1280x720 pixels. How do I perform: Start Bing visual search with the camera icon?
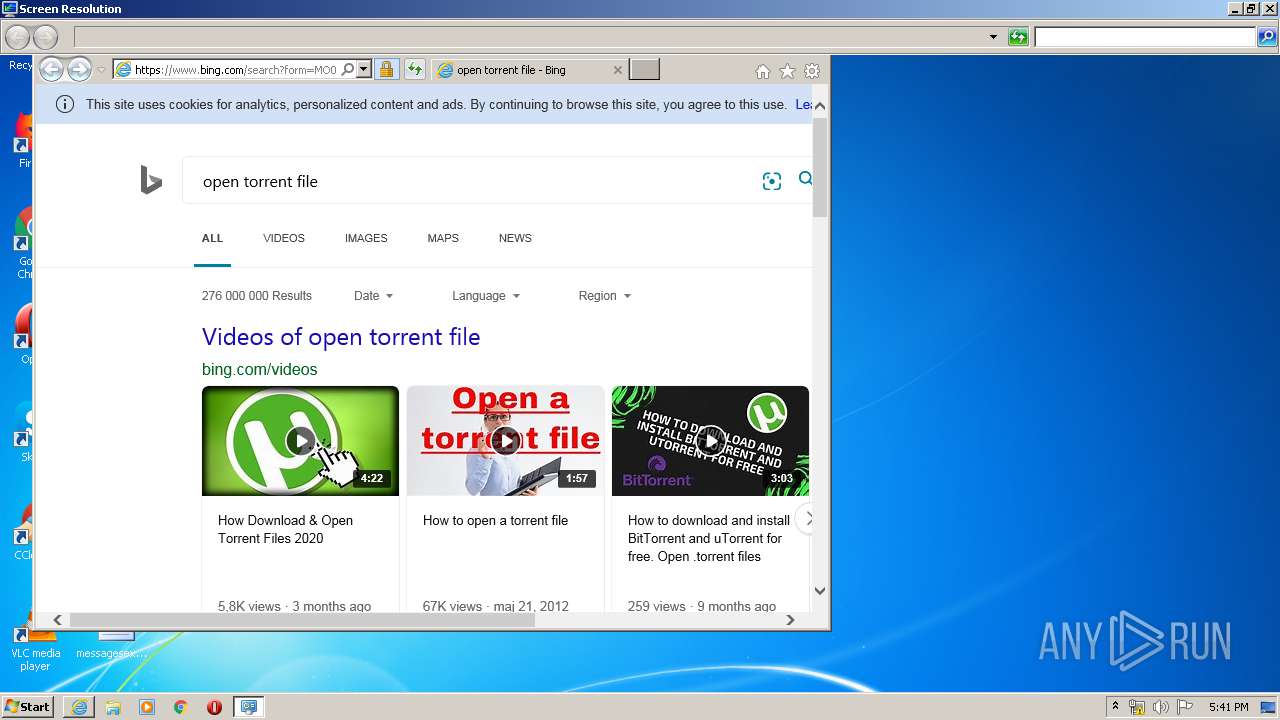click(771, 181)
